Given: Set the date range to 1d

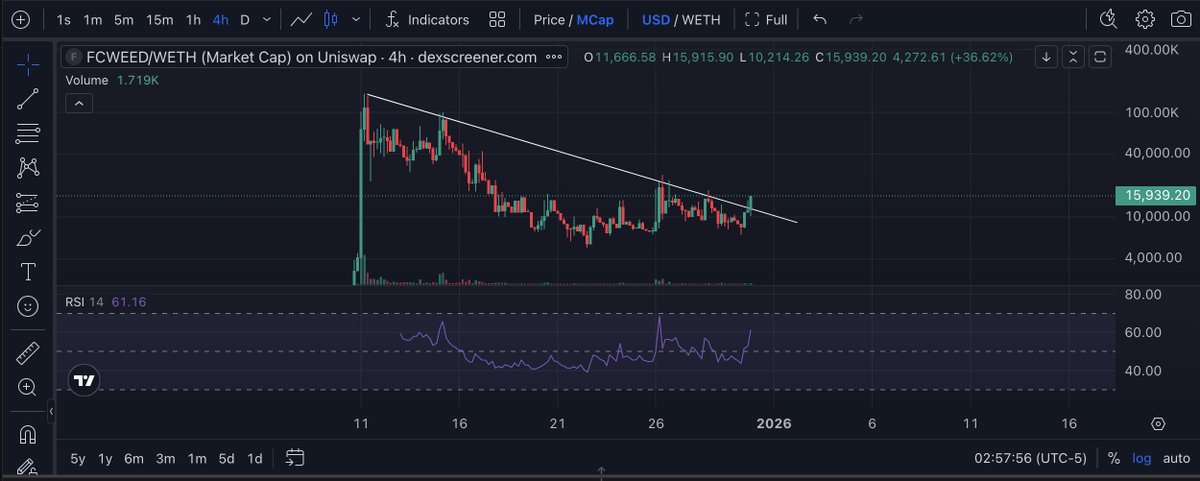Looking at the screenshot, I should click(x=255, y=459).
